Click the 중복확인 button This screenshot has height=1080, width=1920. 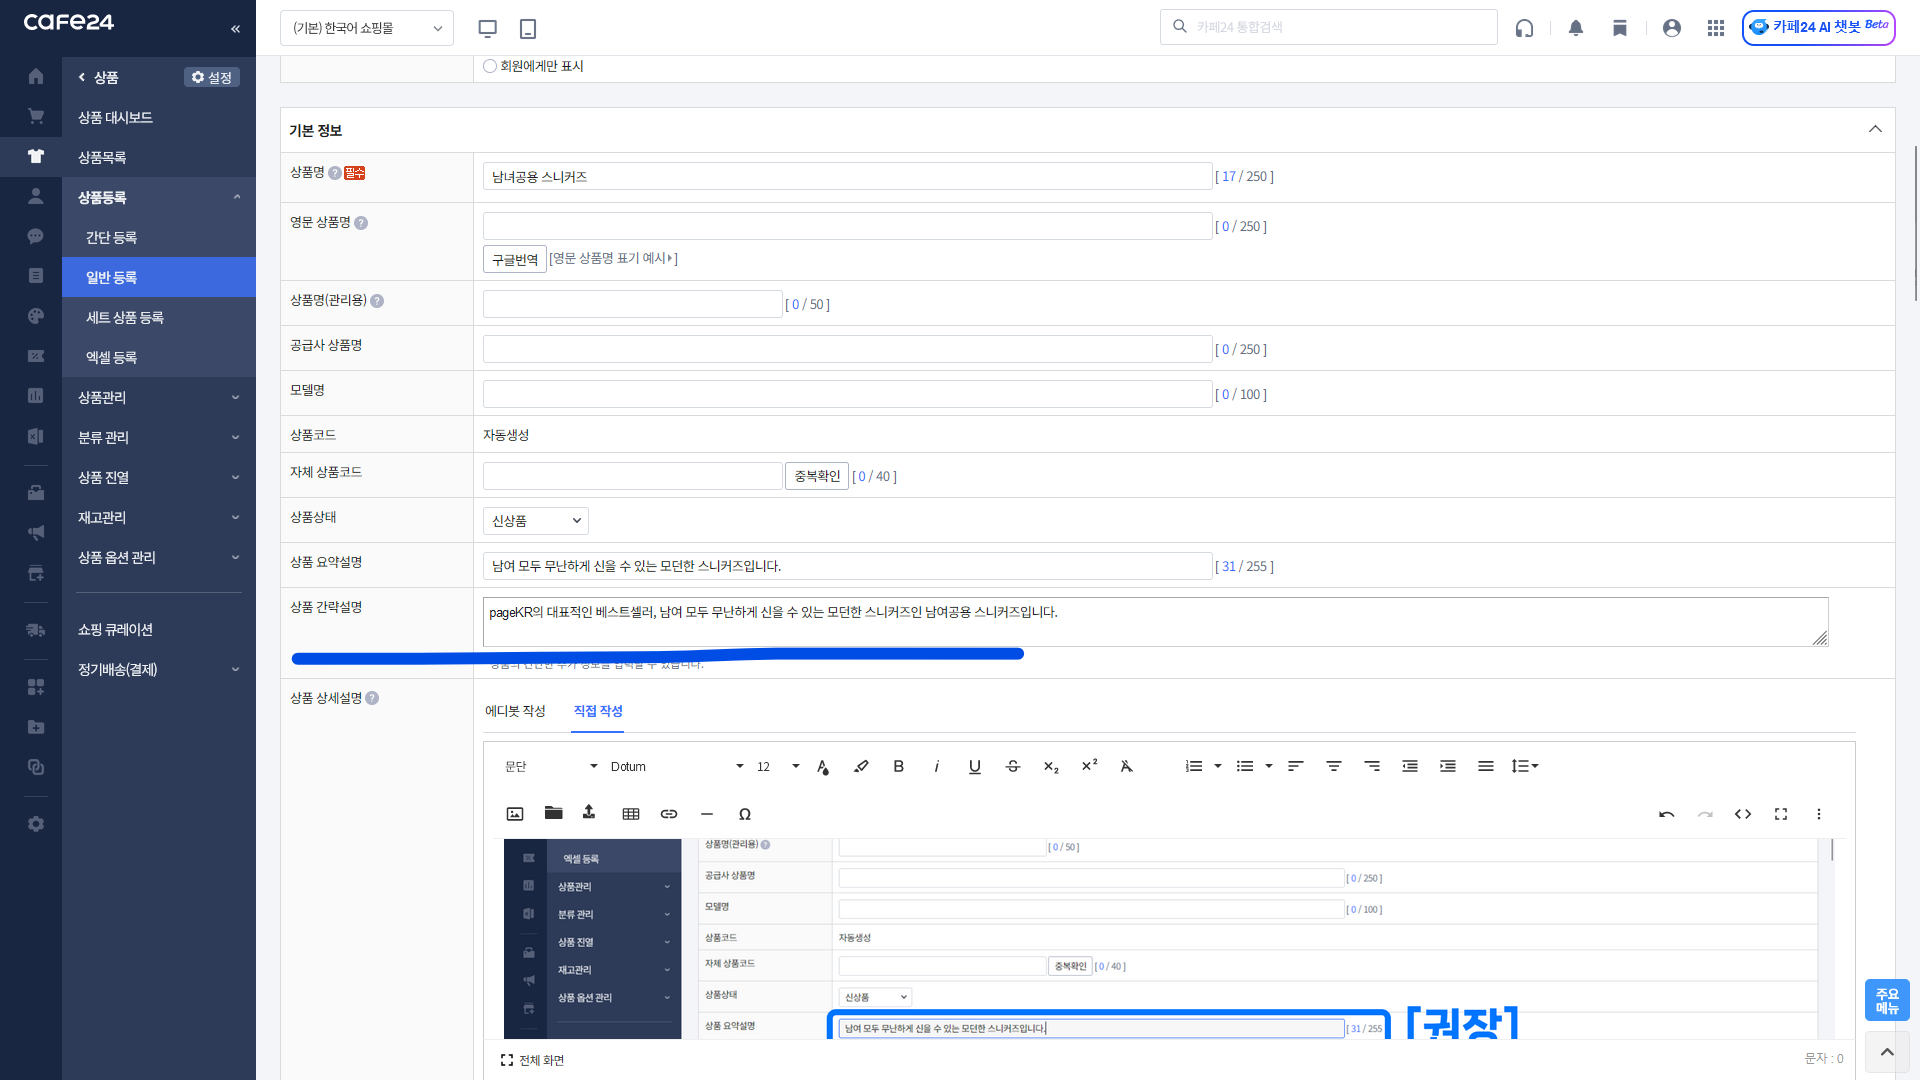817,476
